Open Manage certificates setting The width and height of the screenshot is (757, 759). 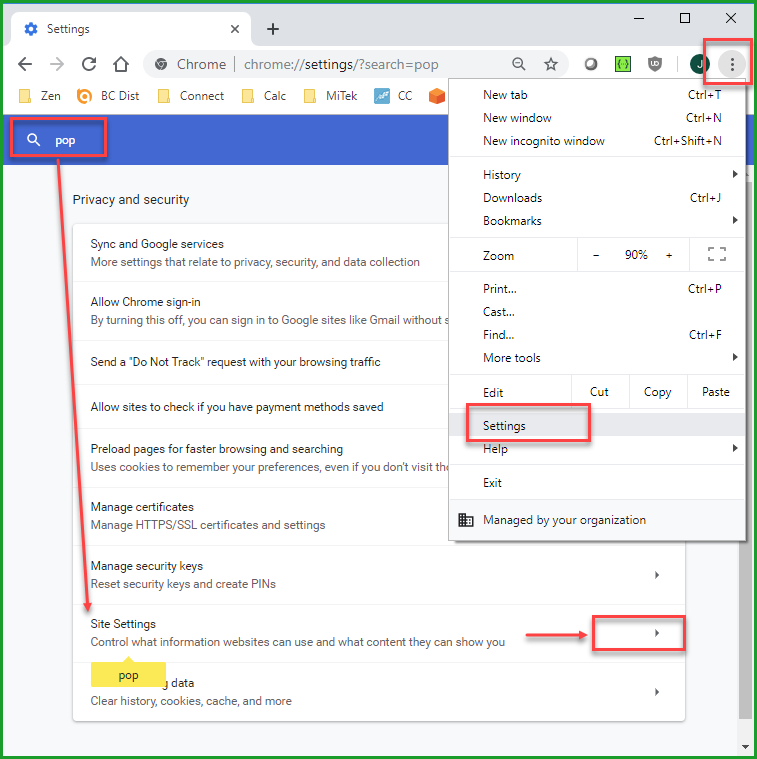(x=260, y=516)
